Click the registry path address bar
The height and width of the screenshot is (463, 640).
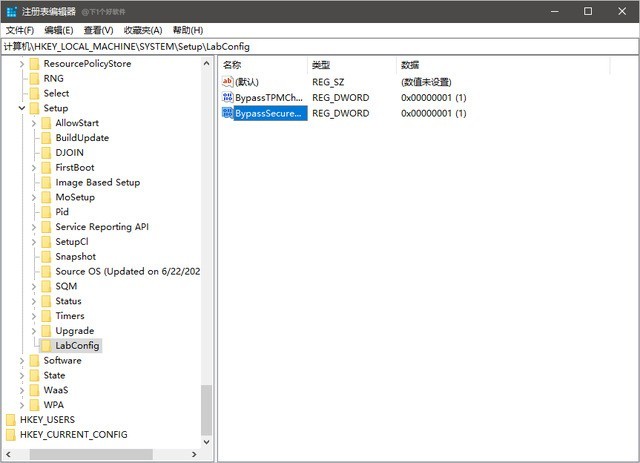click(320, 46)
